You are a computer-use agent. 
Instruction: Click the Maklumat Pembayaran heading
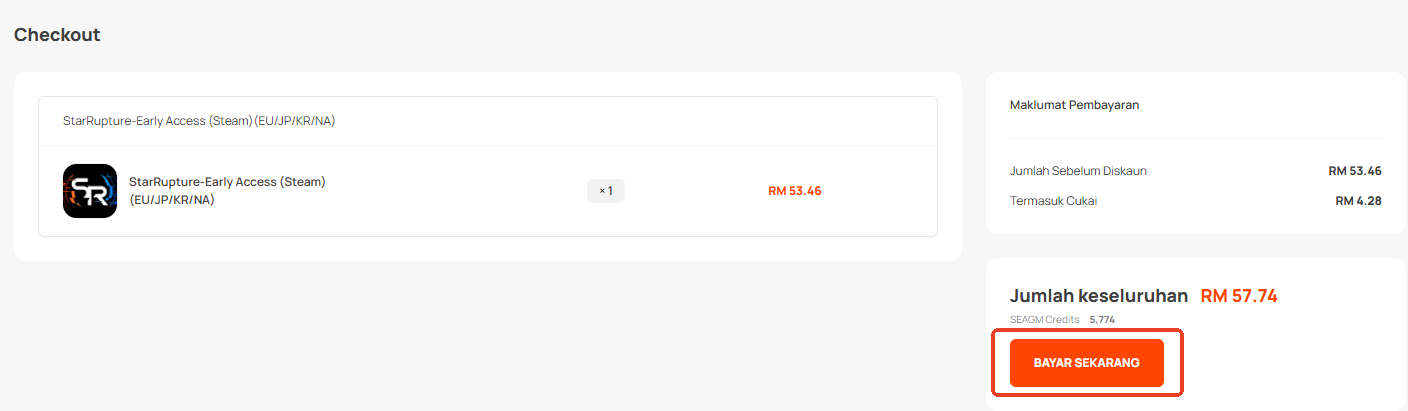[1074, 105]
